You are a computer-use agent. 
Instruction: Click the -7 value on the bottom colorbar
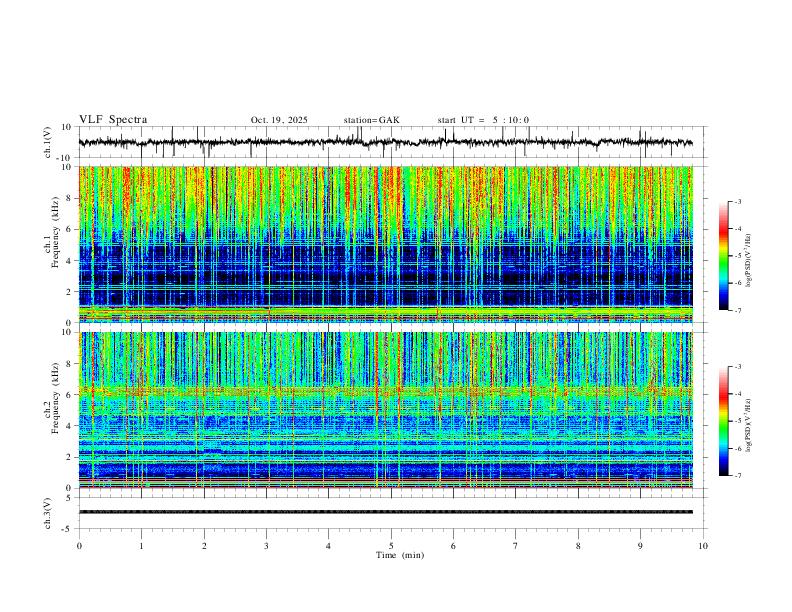[x=737, y=475]
